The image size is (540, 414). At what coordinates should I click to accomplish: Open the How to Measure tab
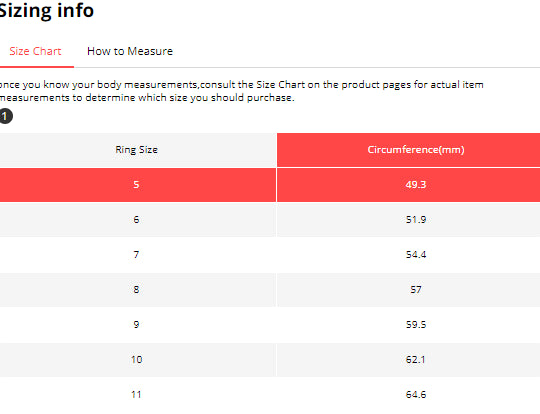pos(130,51)
